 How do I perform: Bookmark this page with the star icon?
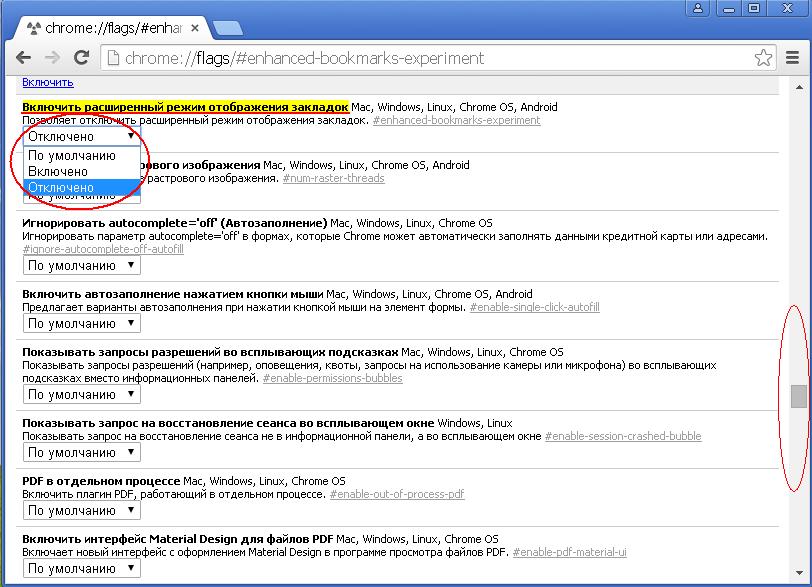[x=763, y=57]
